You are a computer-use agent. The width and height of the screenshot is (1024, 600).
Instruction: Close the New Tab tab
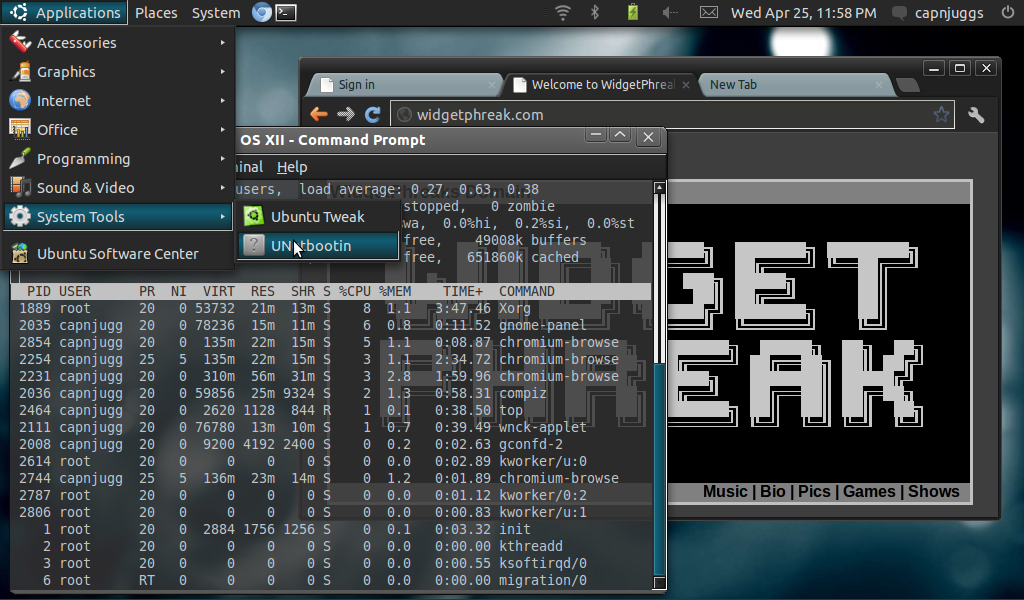click(879, 85)
